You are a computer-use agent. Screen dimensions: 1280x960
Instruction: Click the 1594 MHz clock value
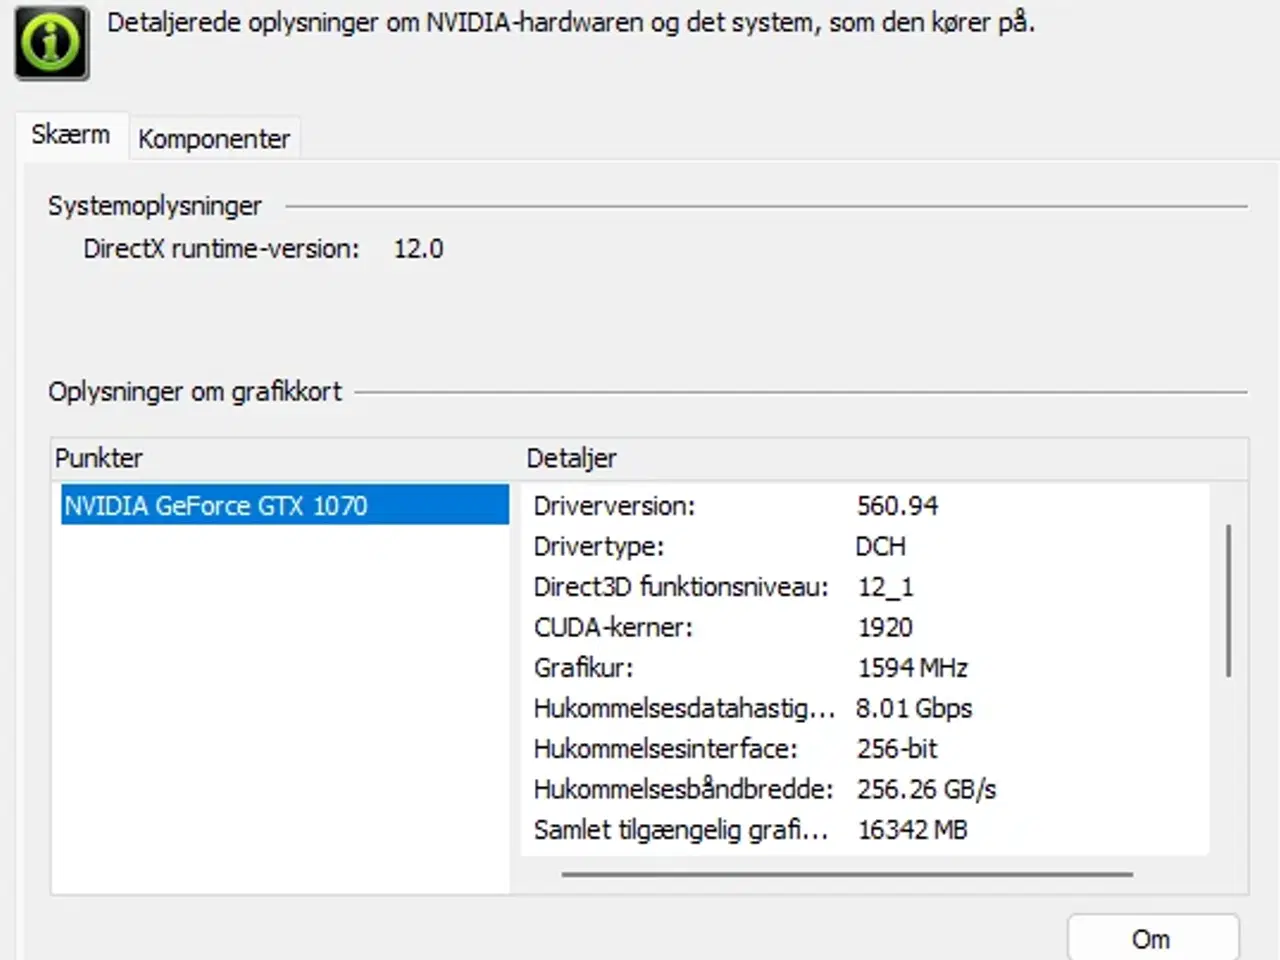click(x=912, y=667)
